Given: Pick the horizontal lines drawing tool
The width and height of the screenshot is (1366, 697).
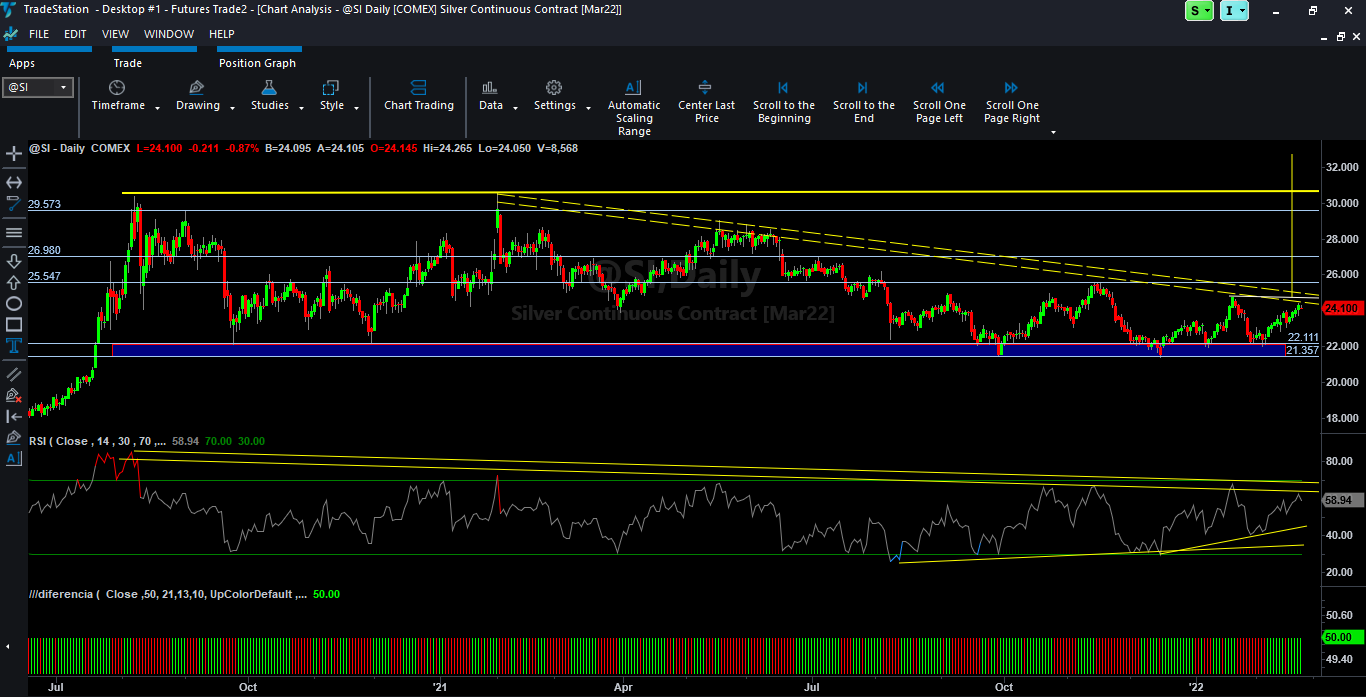Looking at the screenshot, I should tap(14, 233).
